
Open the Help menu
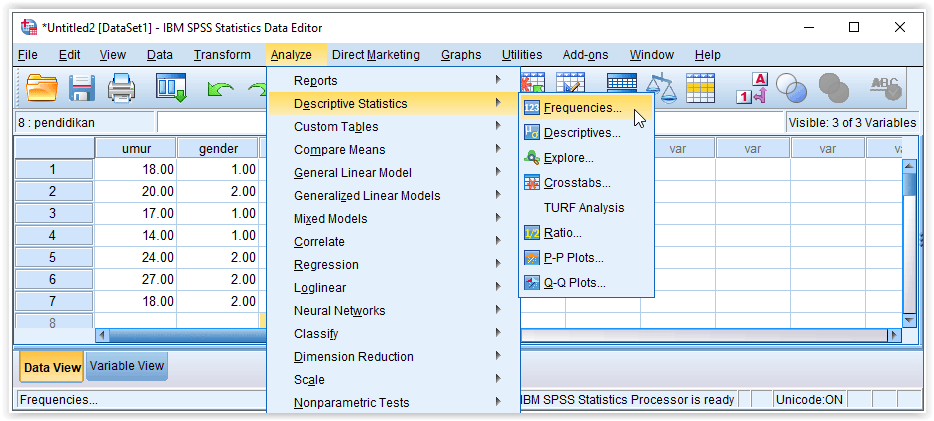[708, 55]
